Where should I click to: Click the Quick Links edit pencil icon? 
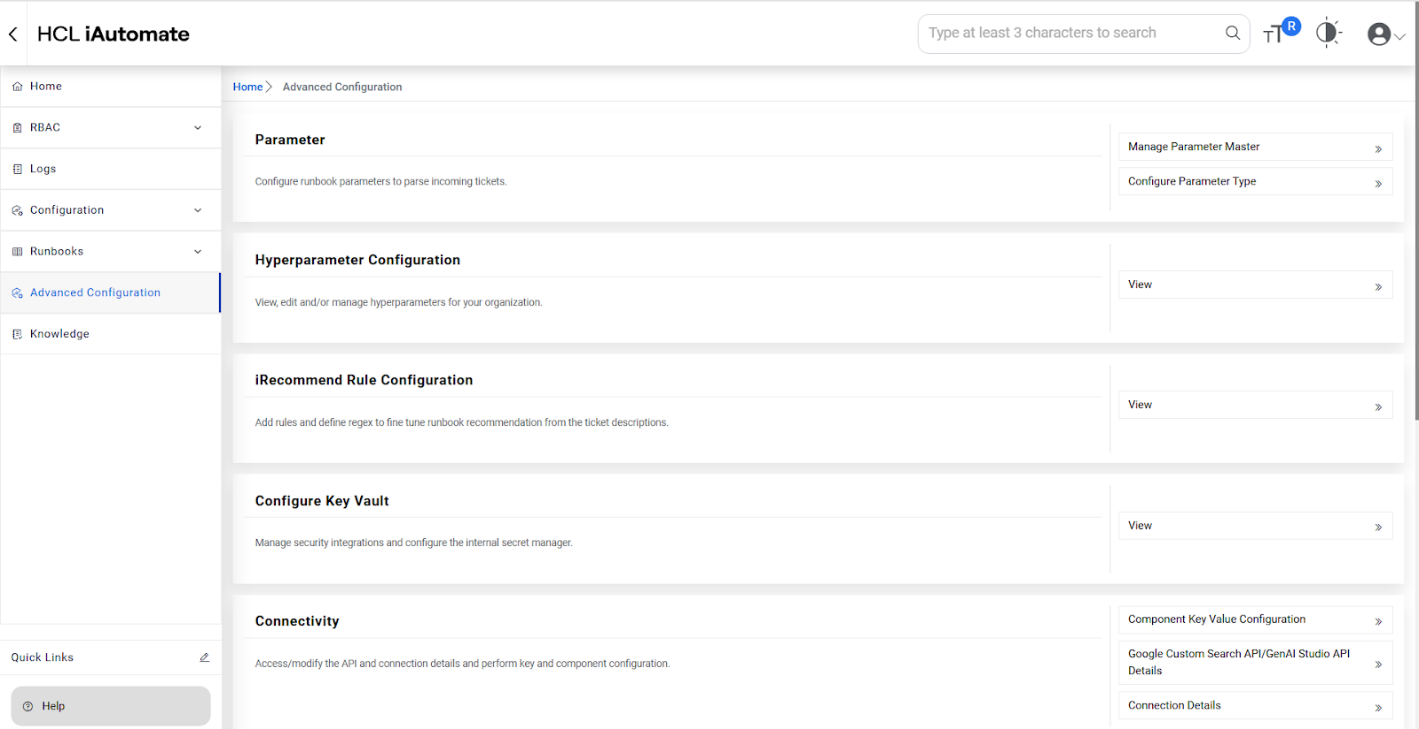tap(204, 658)
